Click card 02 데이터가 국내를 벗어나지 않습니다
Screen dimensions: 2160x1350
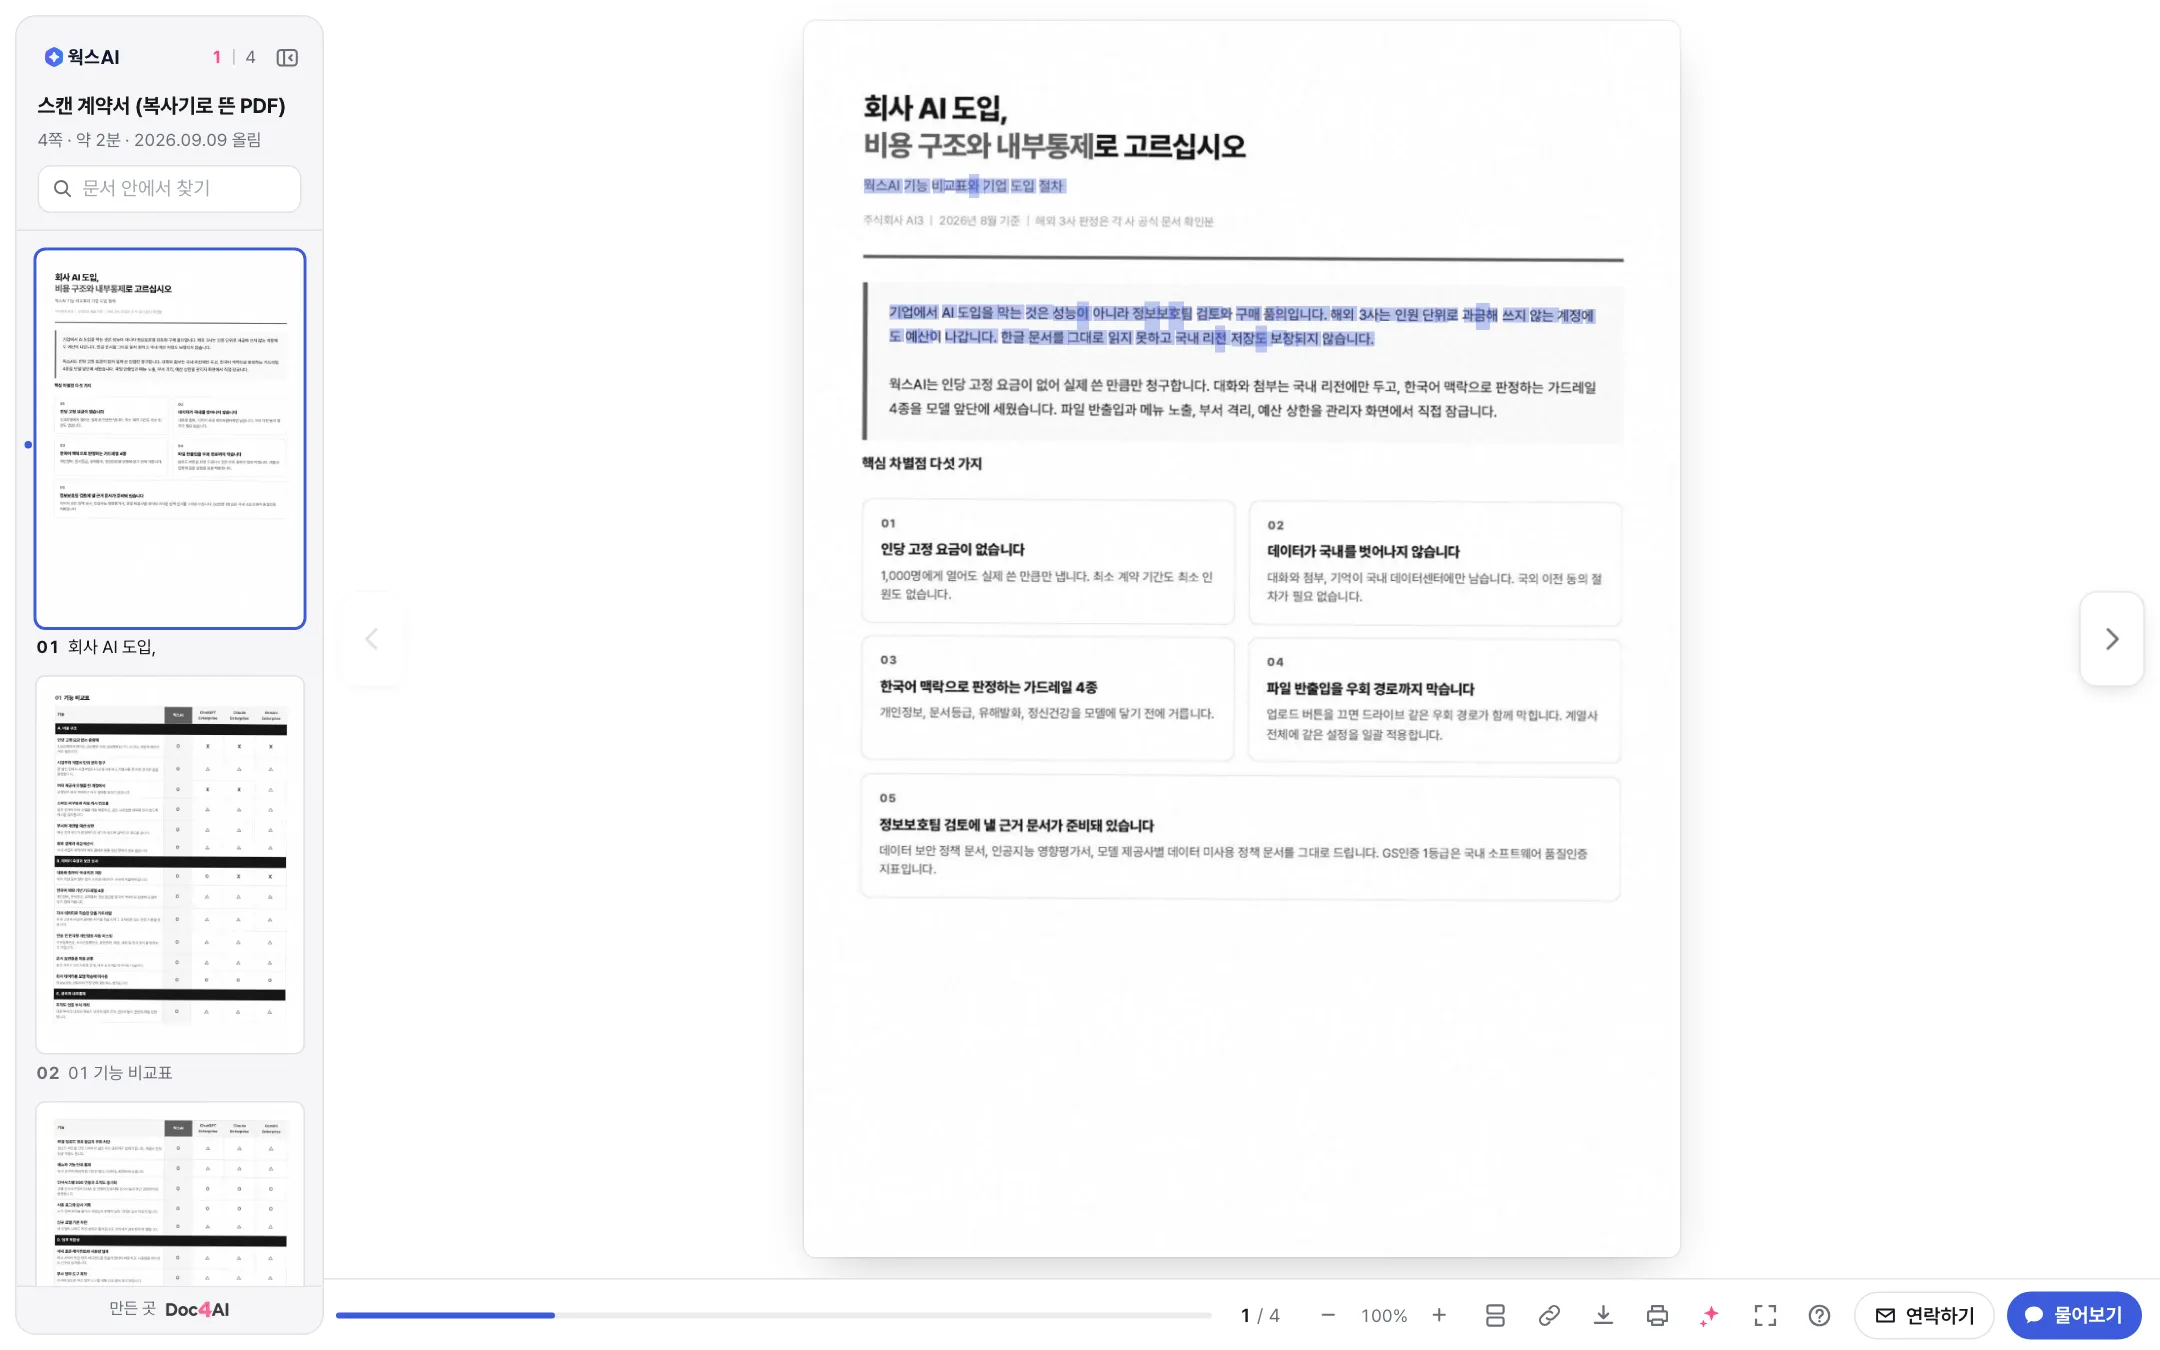click(1435, 564)
